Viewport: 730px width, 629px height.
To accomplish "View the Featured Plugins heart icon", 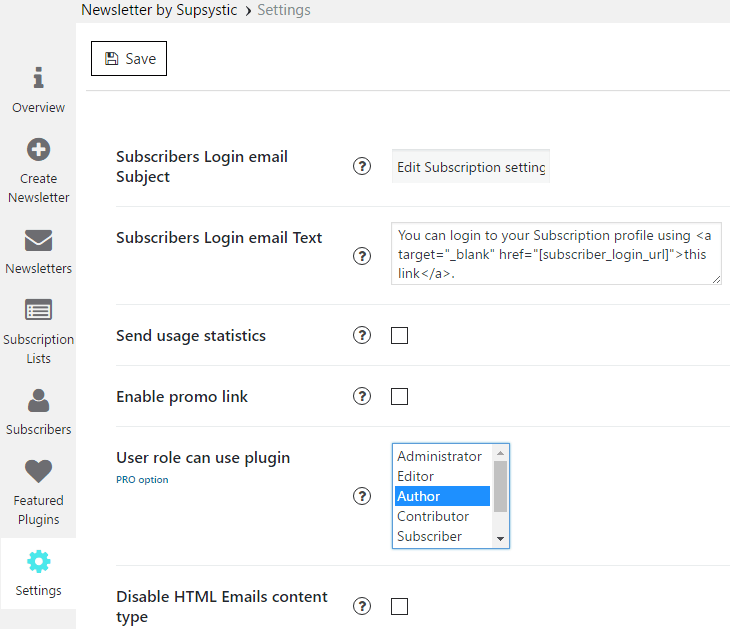I will tap(39, 471).
